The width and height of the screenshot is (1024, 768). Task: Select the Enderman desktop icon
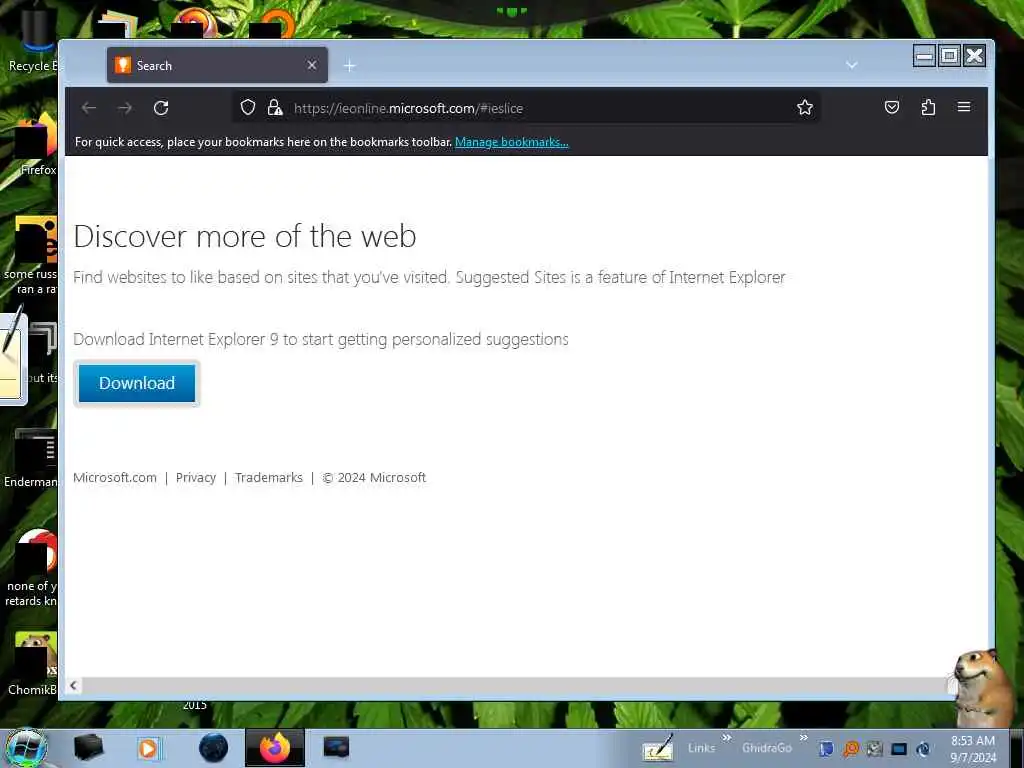point(31,458)
